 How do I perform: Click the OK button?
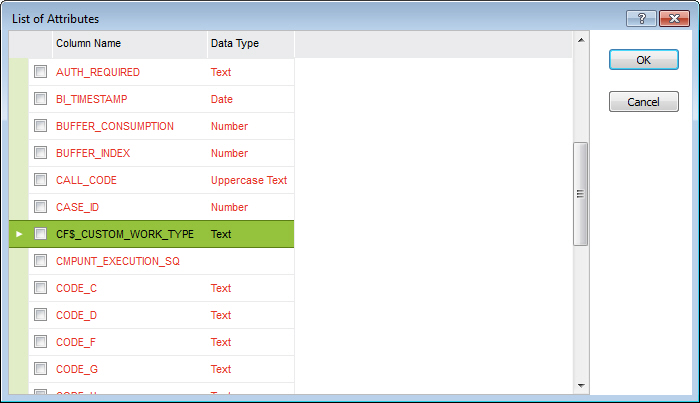[x=643, y=60]
